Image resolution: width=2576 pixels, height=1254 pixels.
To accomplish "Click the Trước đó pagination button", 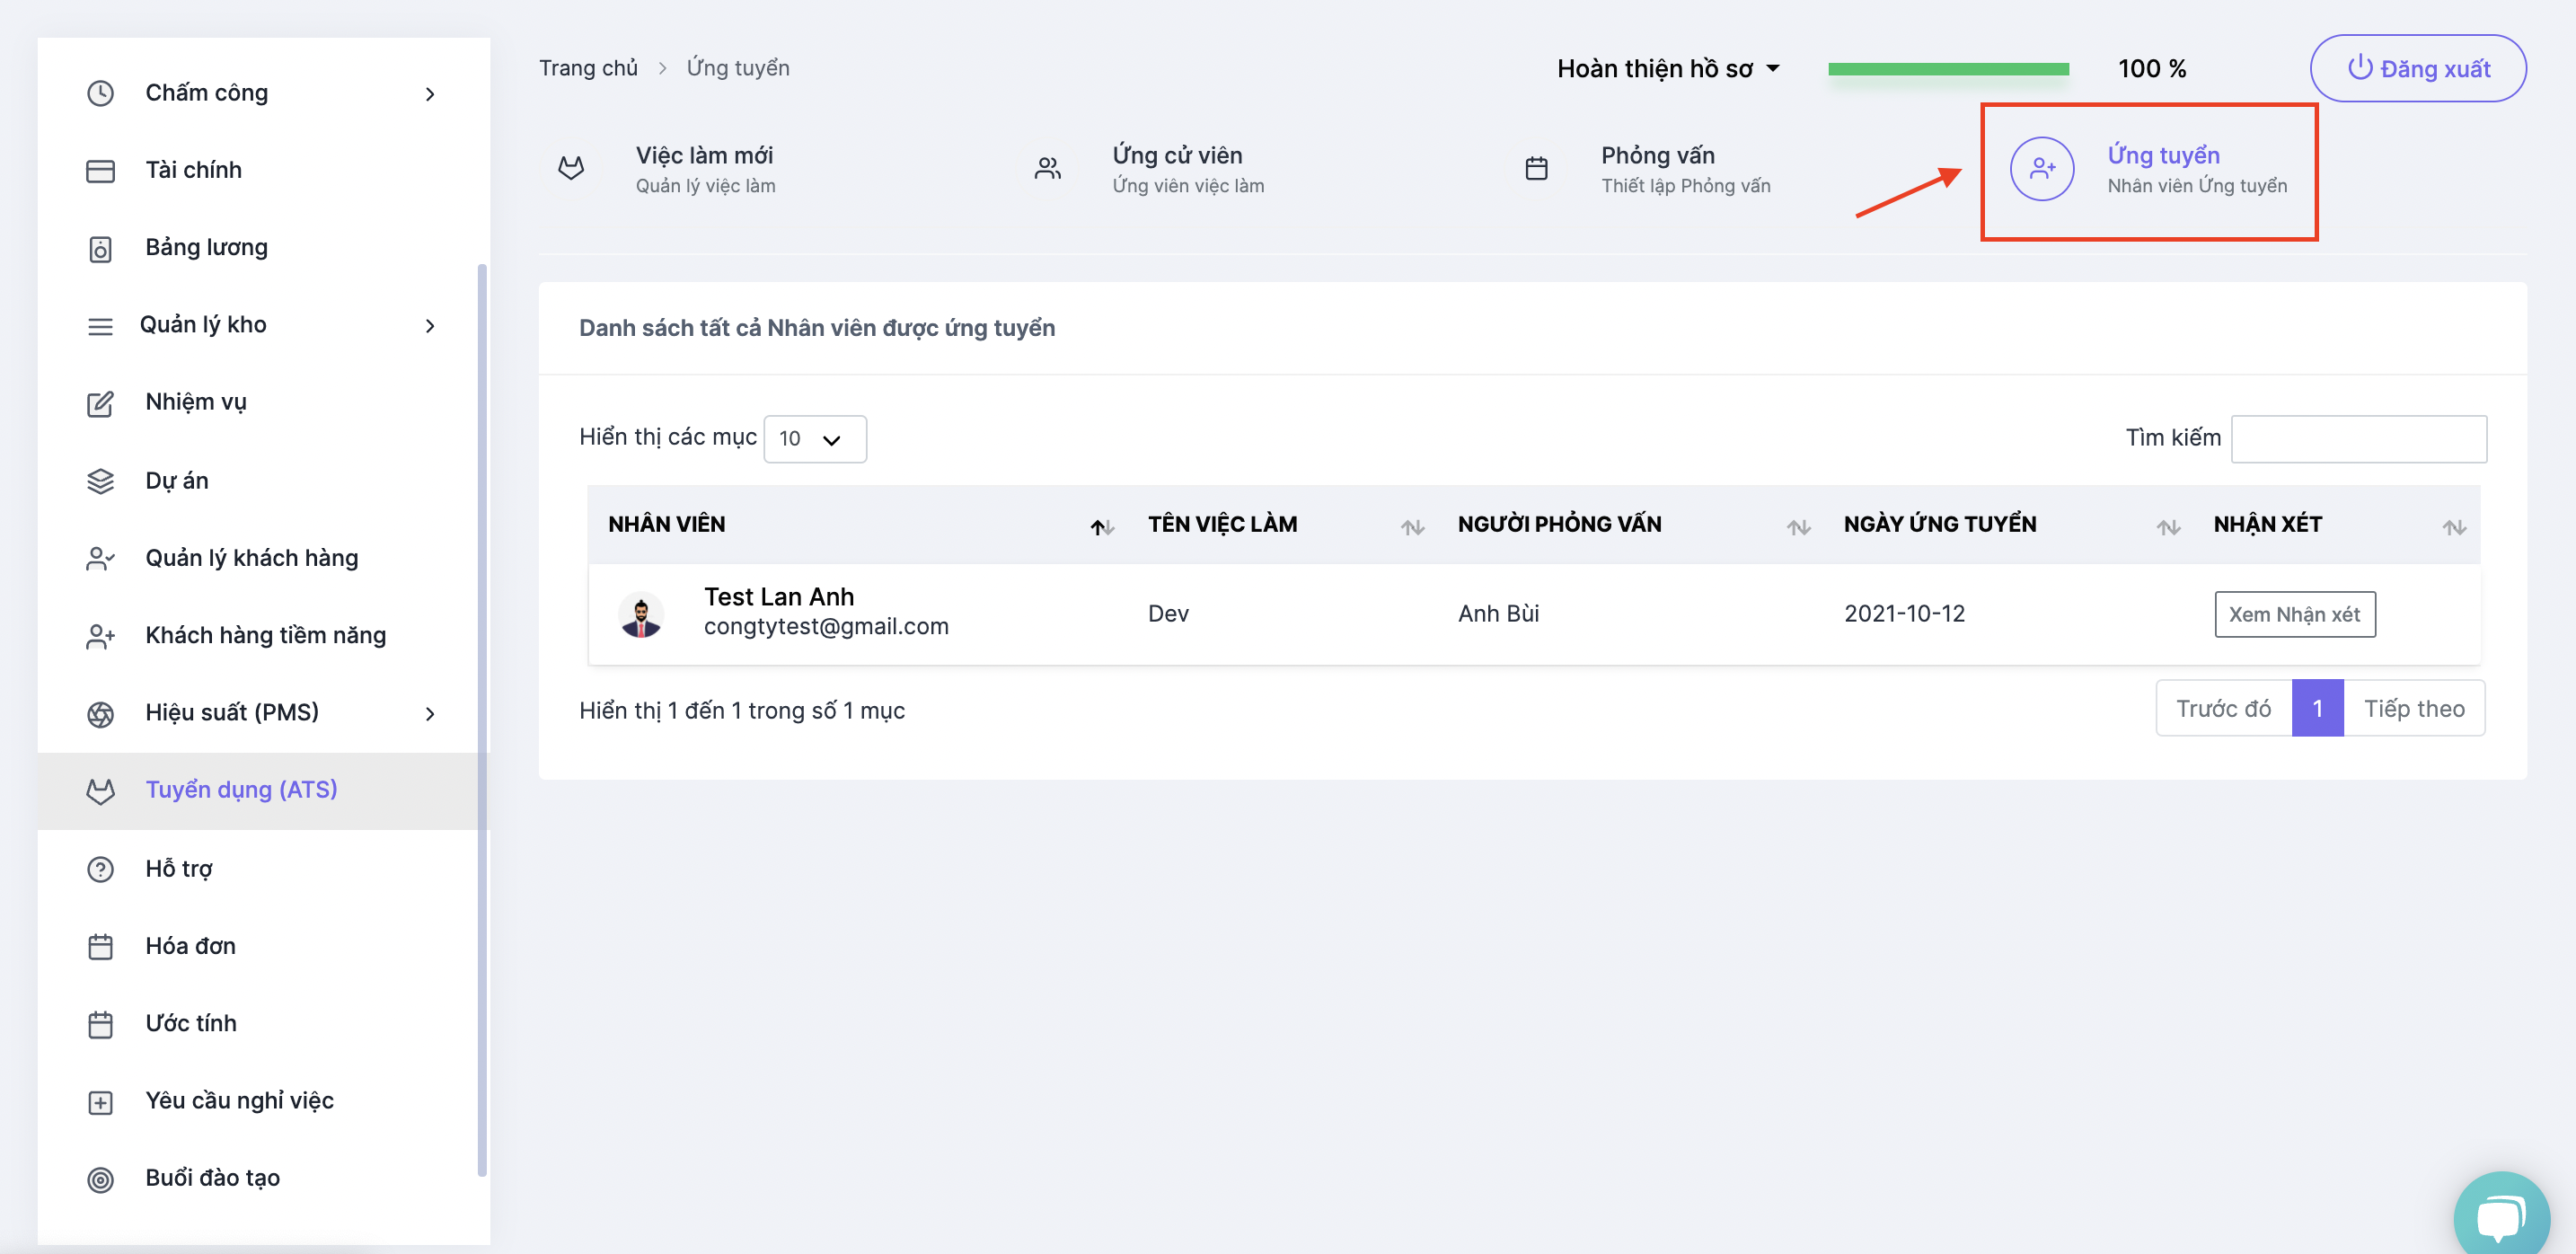I will [2223, 708].
